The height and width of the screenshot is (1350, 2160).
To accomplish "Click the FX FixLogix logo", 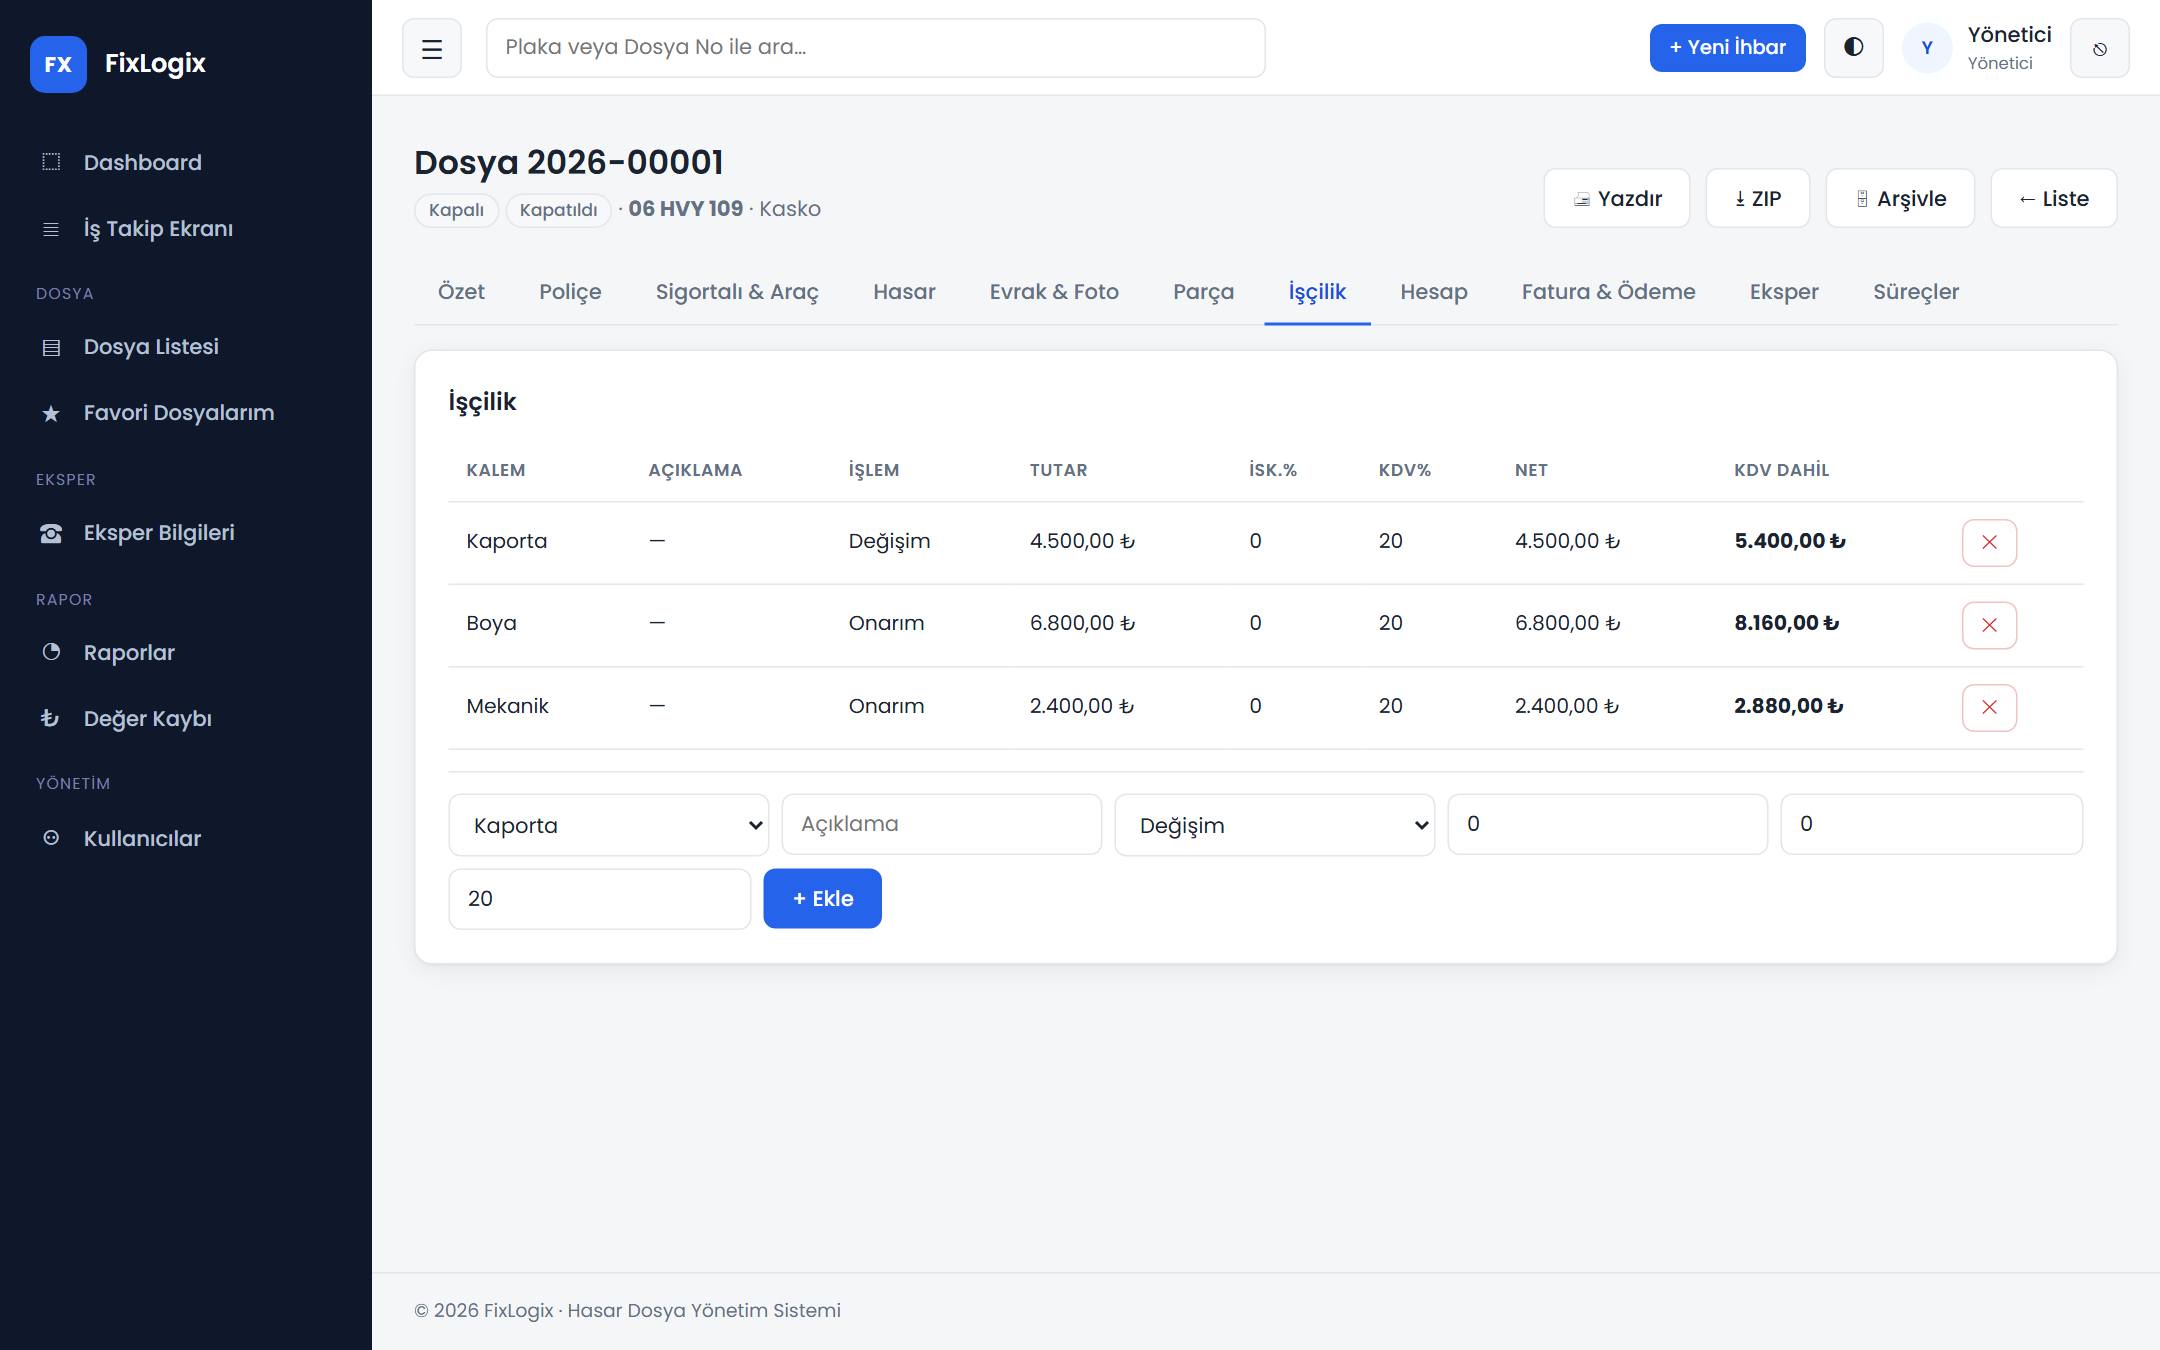I will pyautogui.click(x=118, y=64).
